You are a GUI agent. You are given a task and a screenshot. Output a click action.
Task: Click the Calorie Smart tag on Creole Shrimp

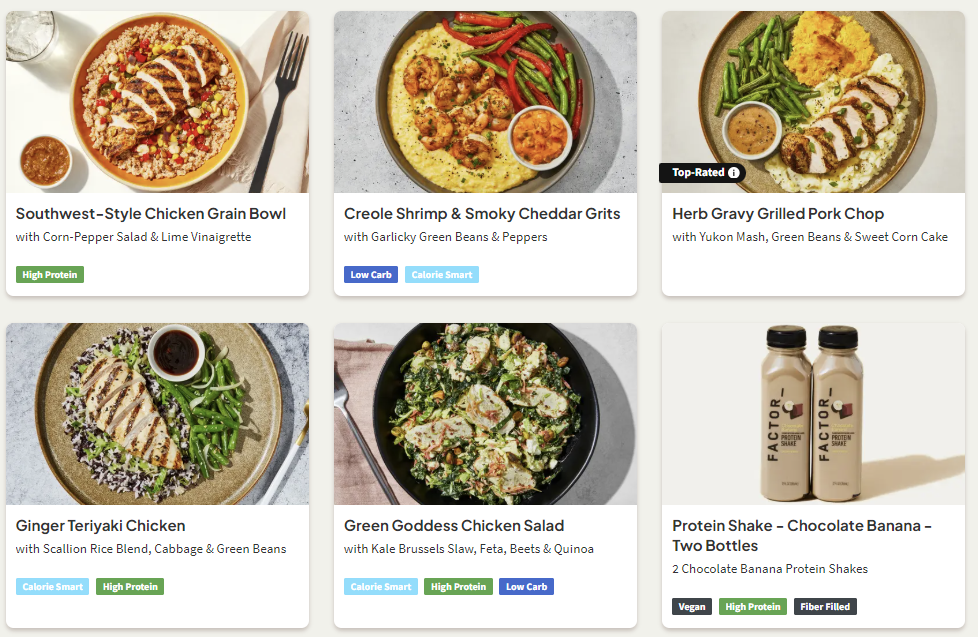[x=442, y=274]
